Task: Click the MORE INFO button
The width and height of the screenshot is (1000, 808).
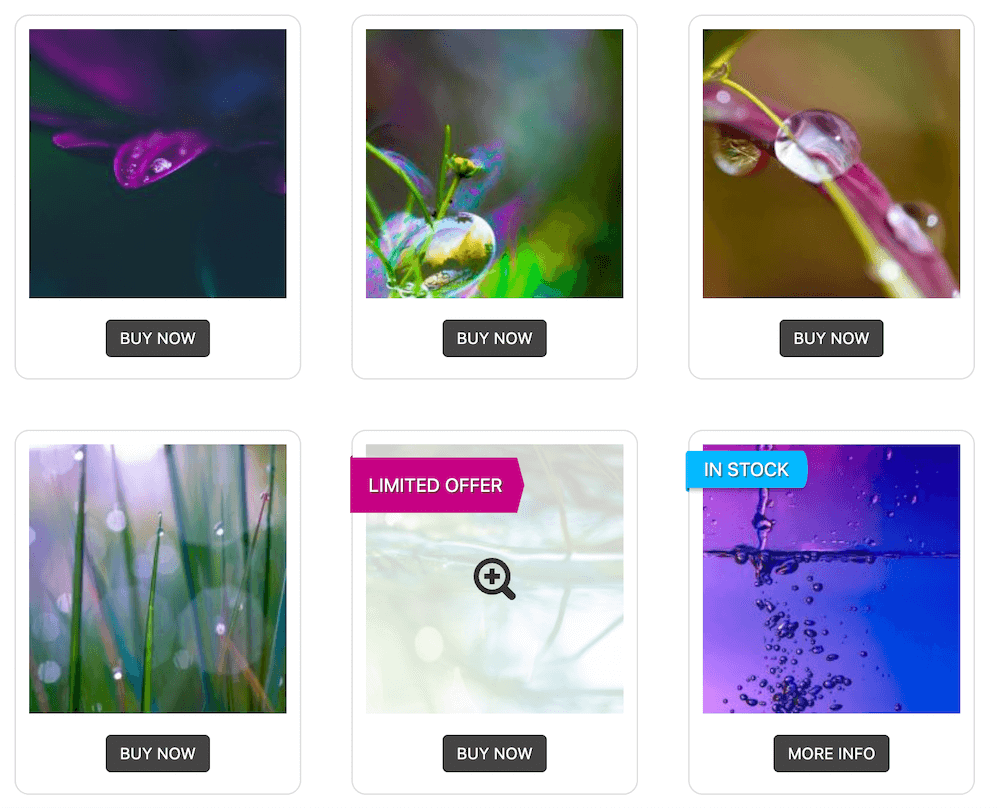Action: 831,753
